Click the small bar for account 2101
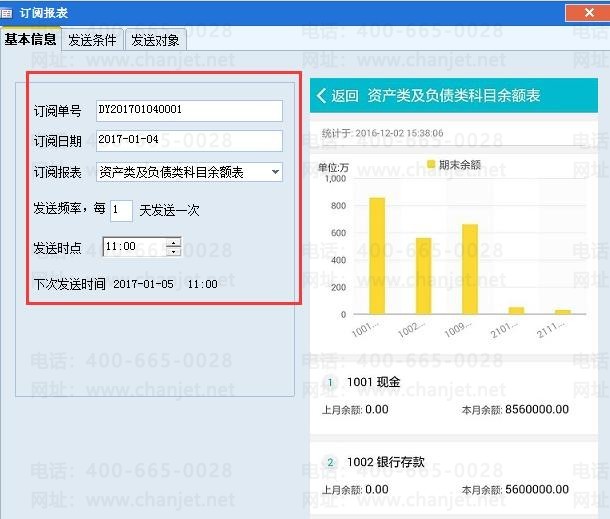Screen dimensions: 610x519 point(516,310)
